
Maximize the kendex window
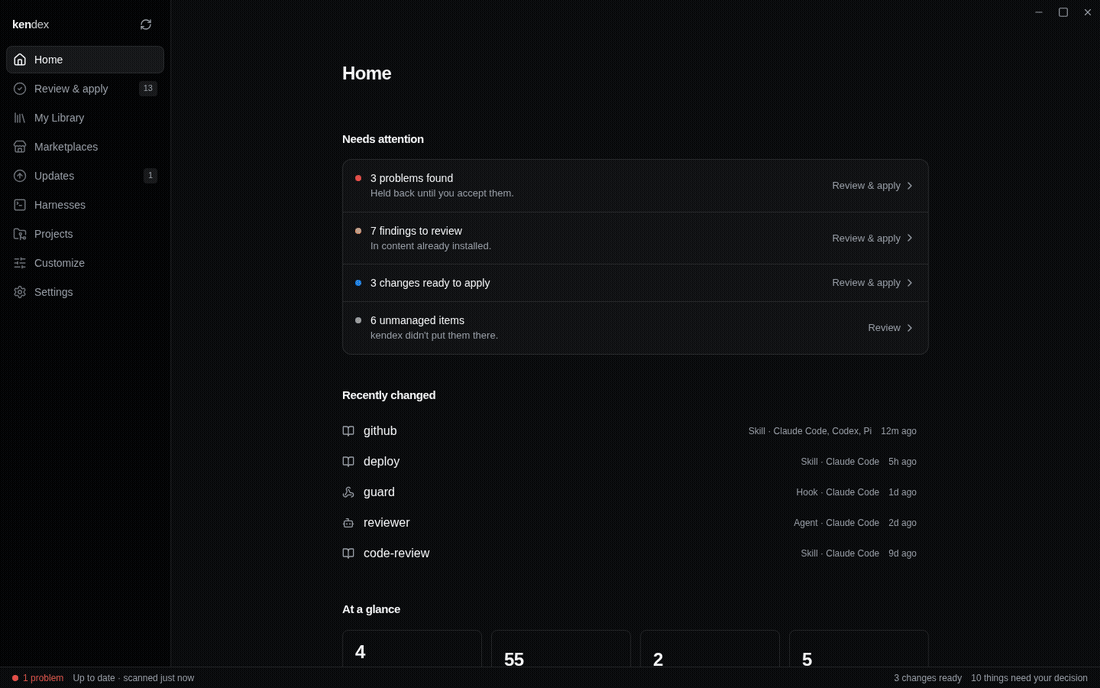(1063, 12)
